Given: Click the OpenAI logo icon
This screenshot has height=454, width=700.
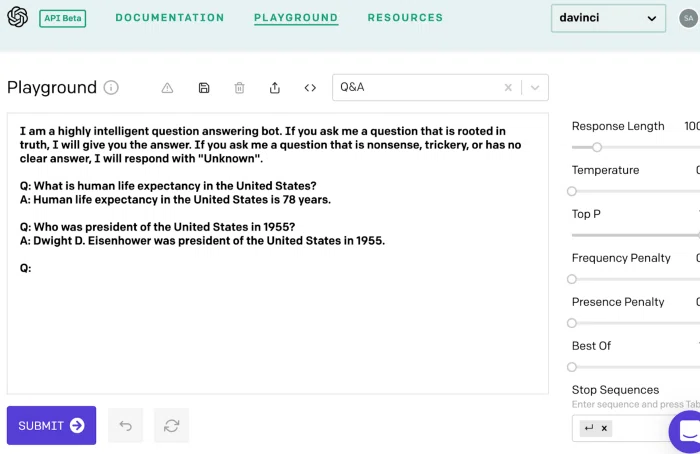Looking at the screenshot, I should click(17, 17).
